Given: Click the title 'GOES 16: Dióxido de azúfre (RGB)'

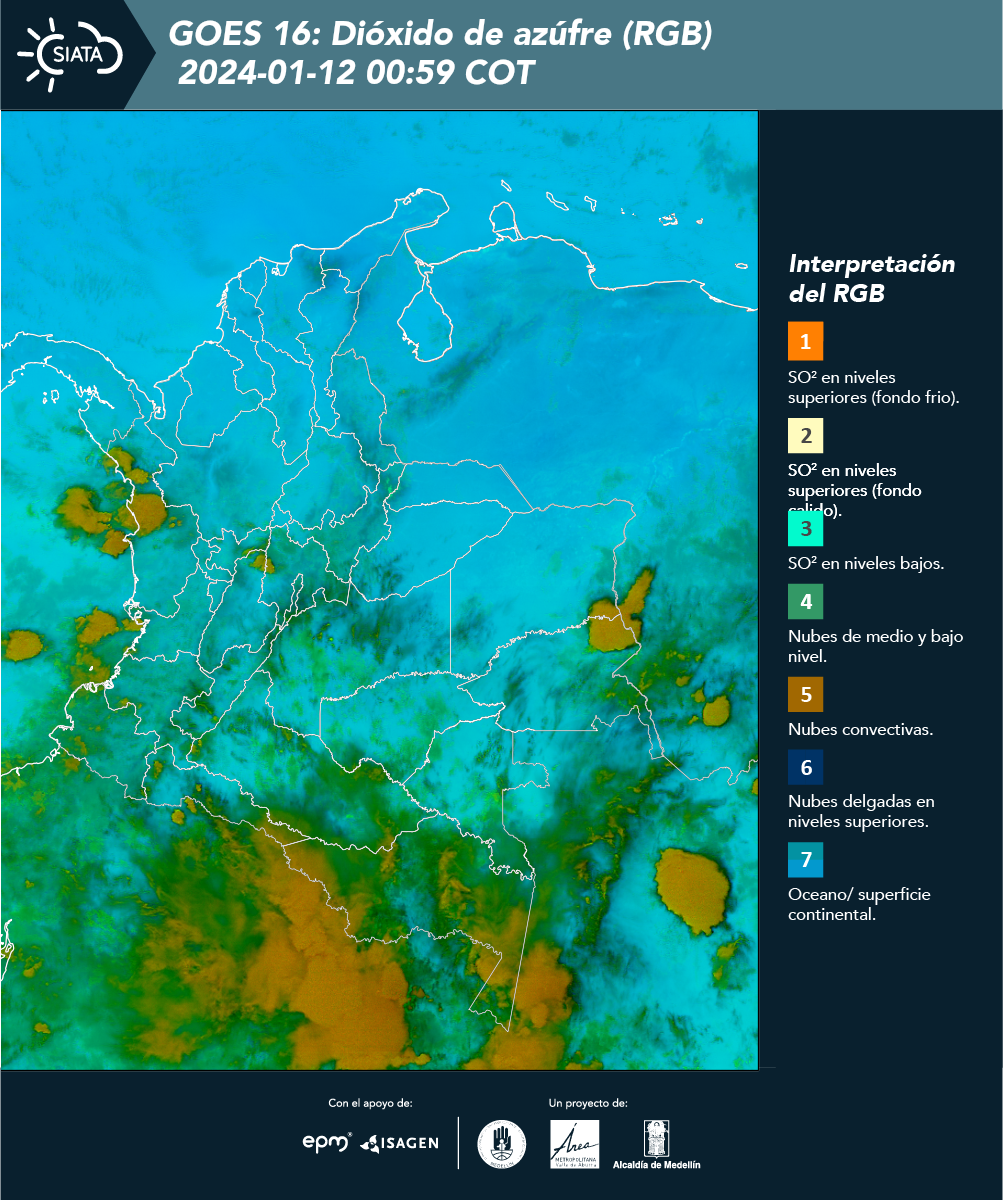Looking at the screenshot, I should (x=441, y=35).
